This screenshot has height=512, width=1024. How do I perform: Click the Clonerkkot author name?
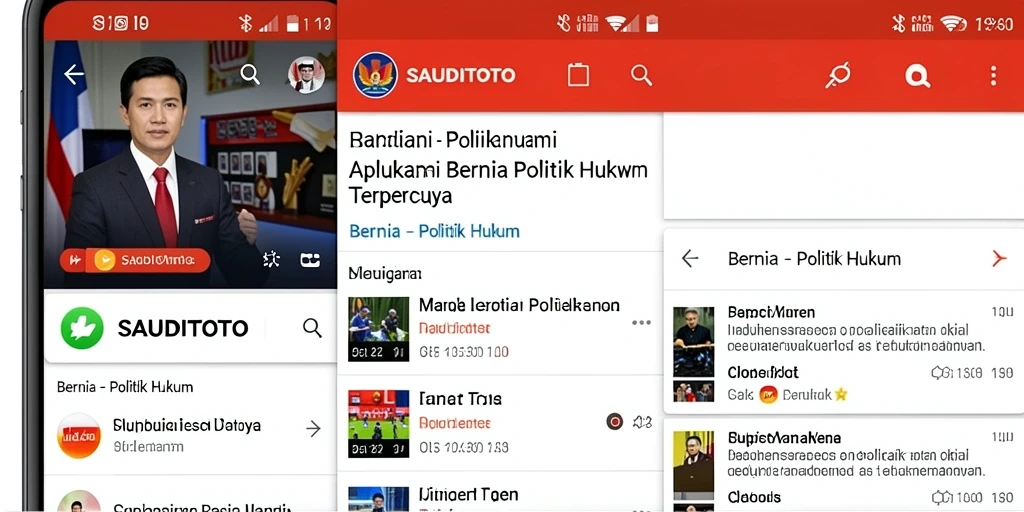coord(763,373)
